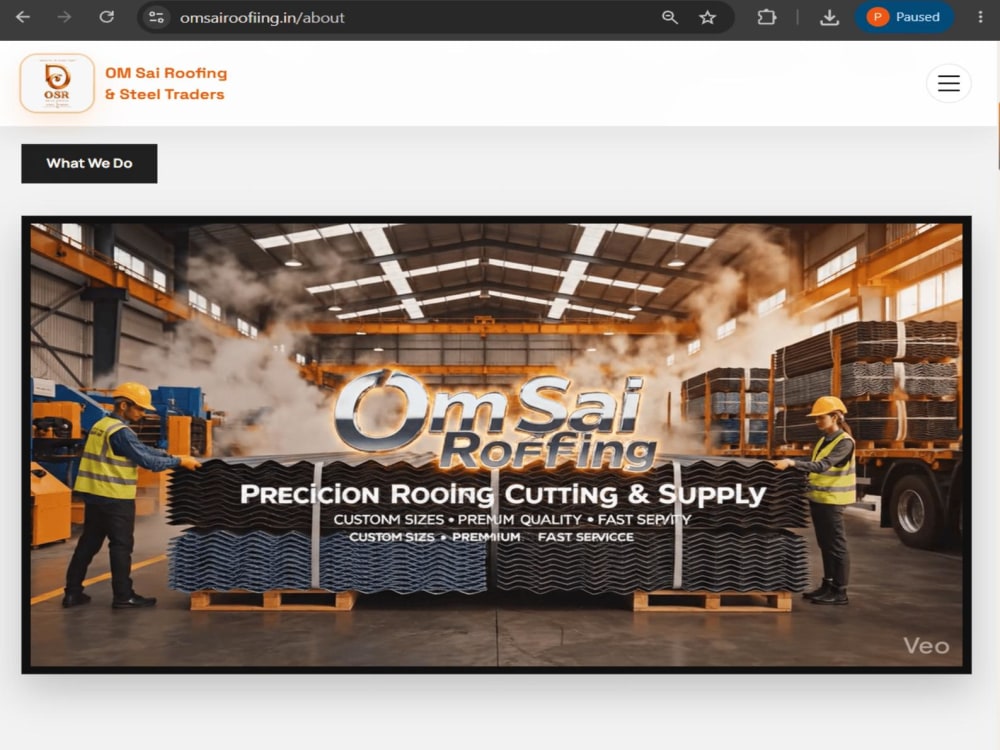Open the hamburger navigation menu
This screenshot has width=1000, height=750.
tap(948, 84)
